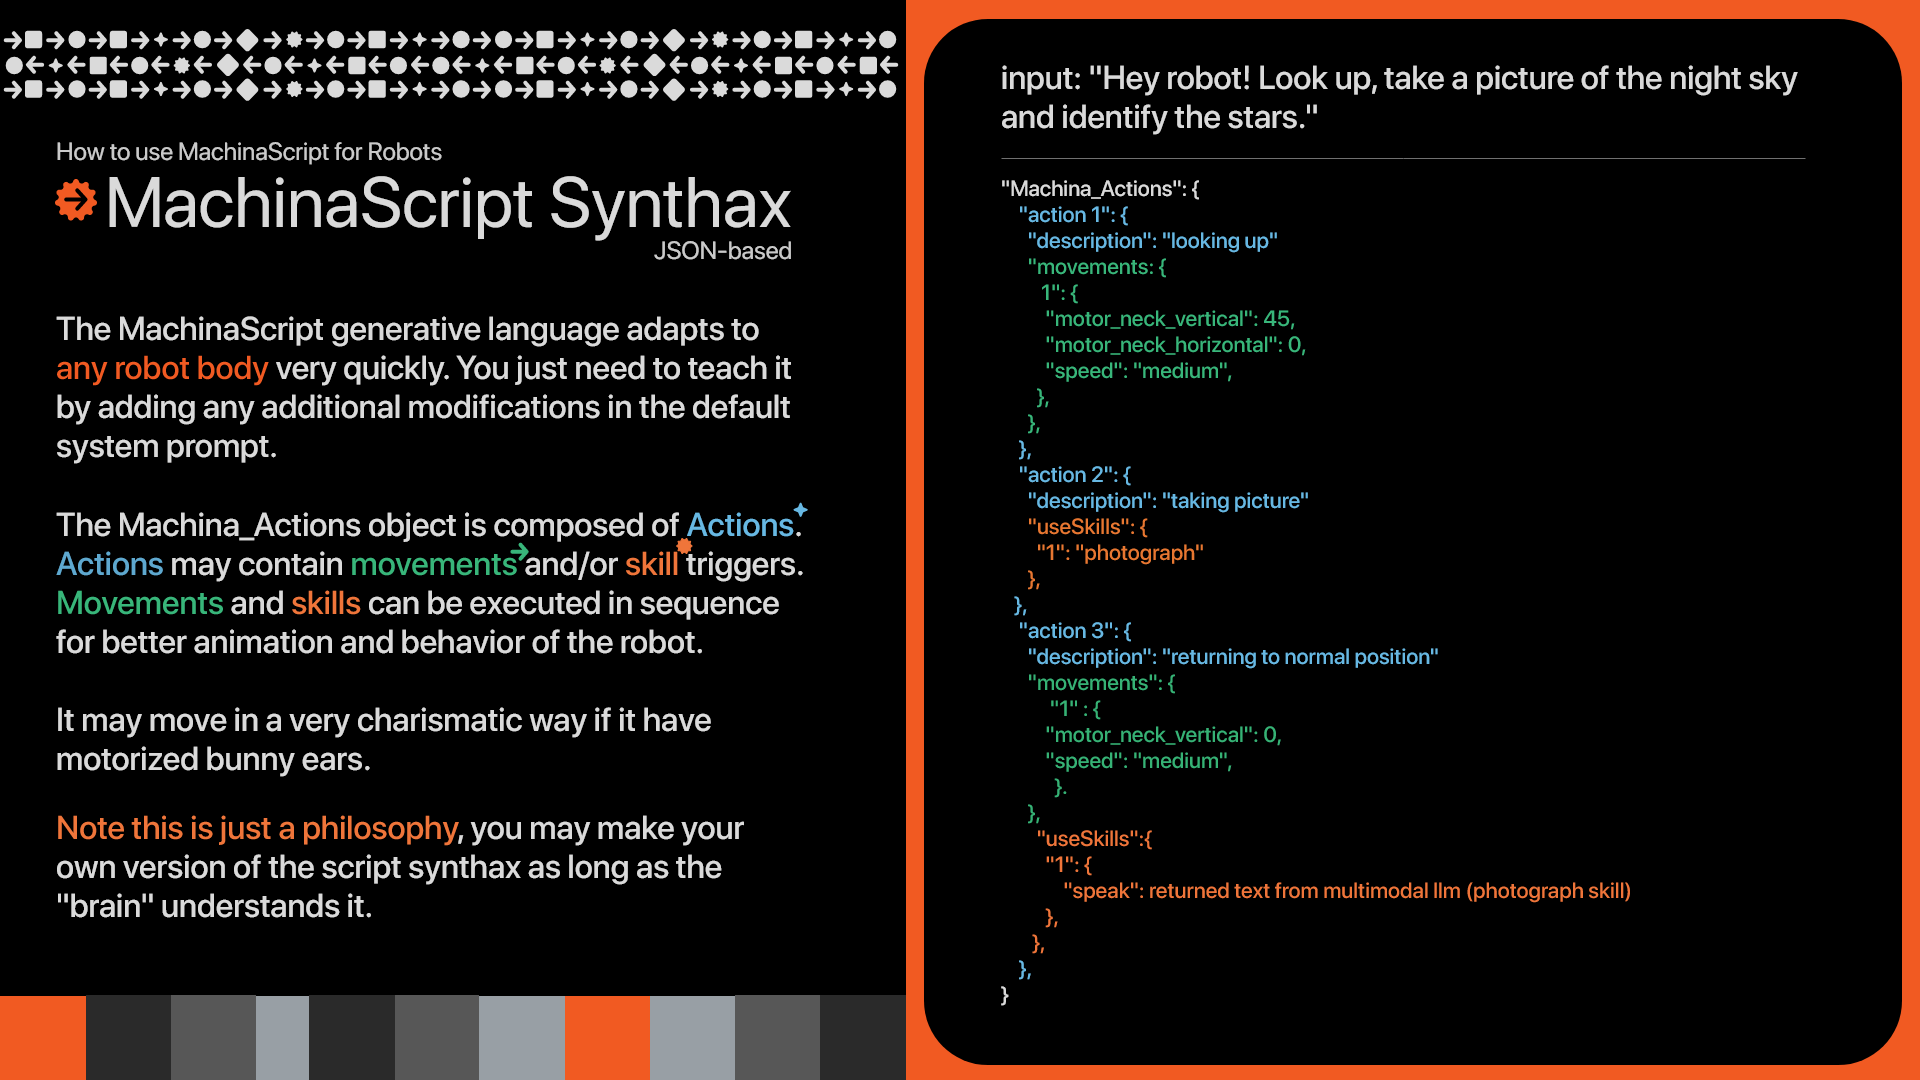The image size is (1920, 1080).
Task: Click the blue sparkle icon after the word Actions
Action: click(x=800, y=509)
